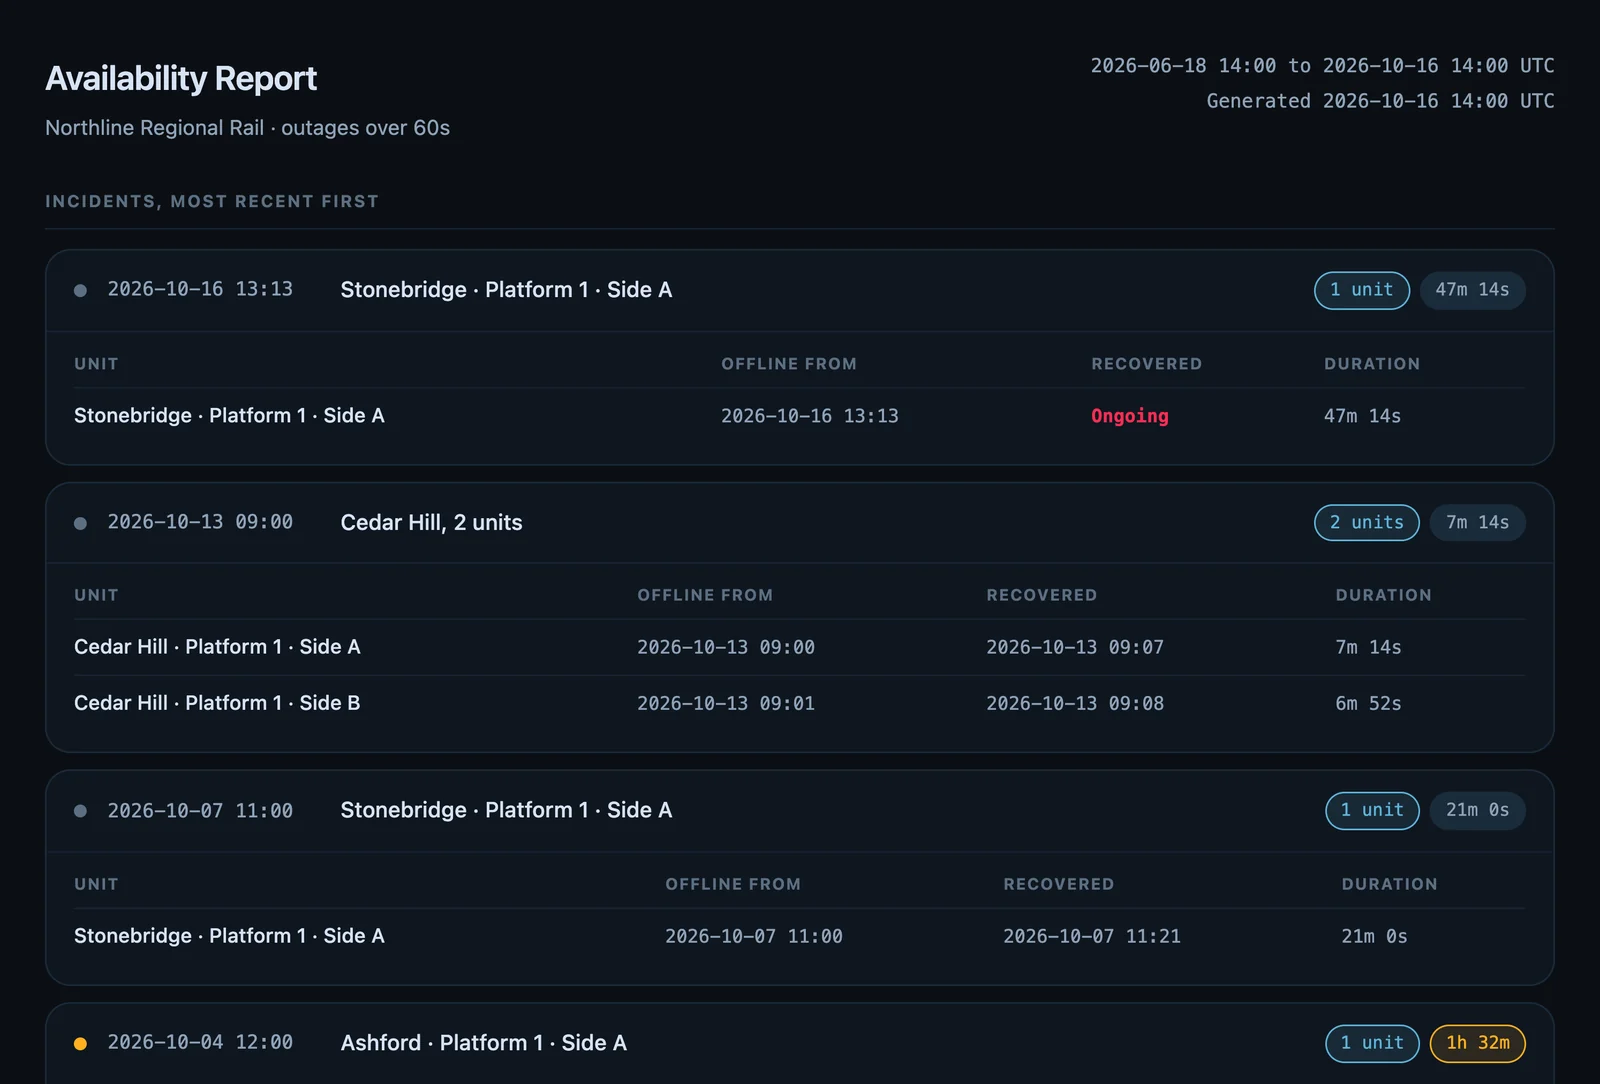
Task: Select the red 'Ongoing' recovery status
Action: pos(1129,416)
